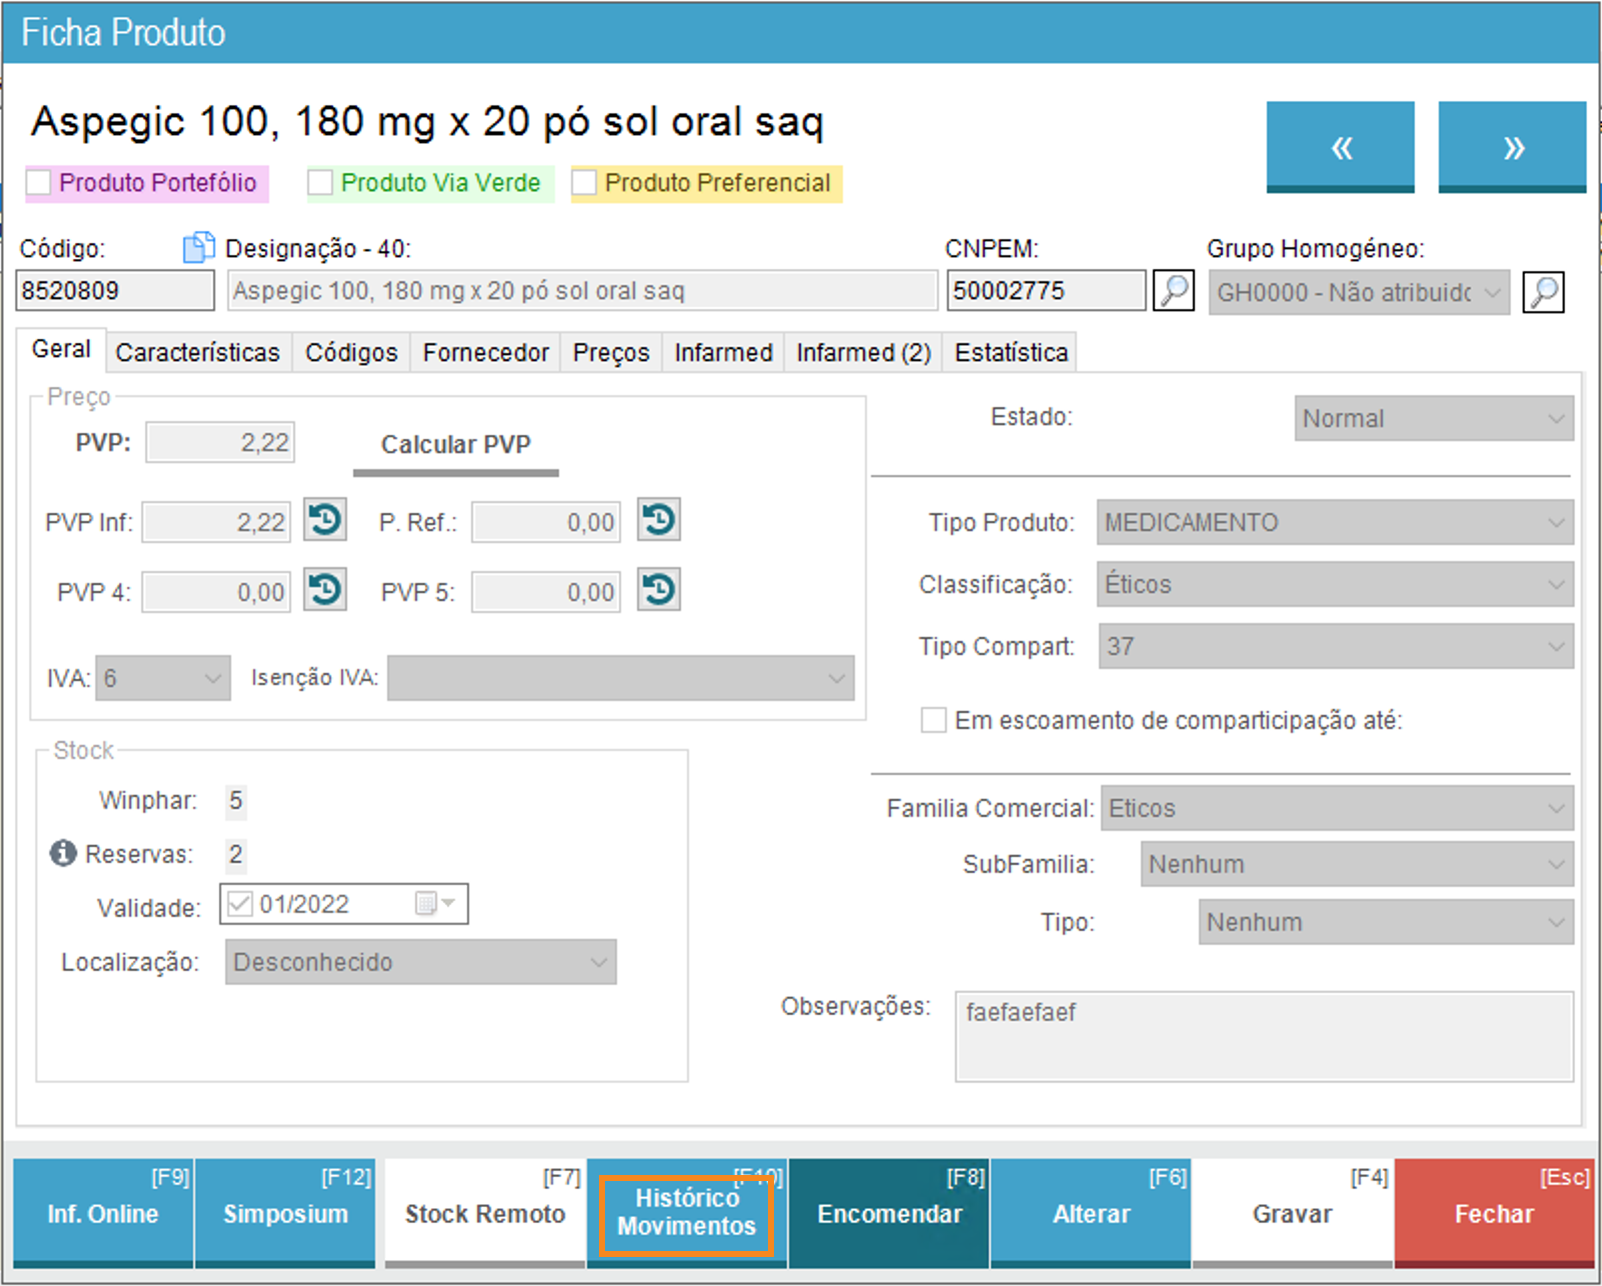Click the Reservas info icon
The width and height of the screenshot is (1602, 1286).
click(63, 853)
